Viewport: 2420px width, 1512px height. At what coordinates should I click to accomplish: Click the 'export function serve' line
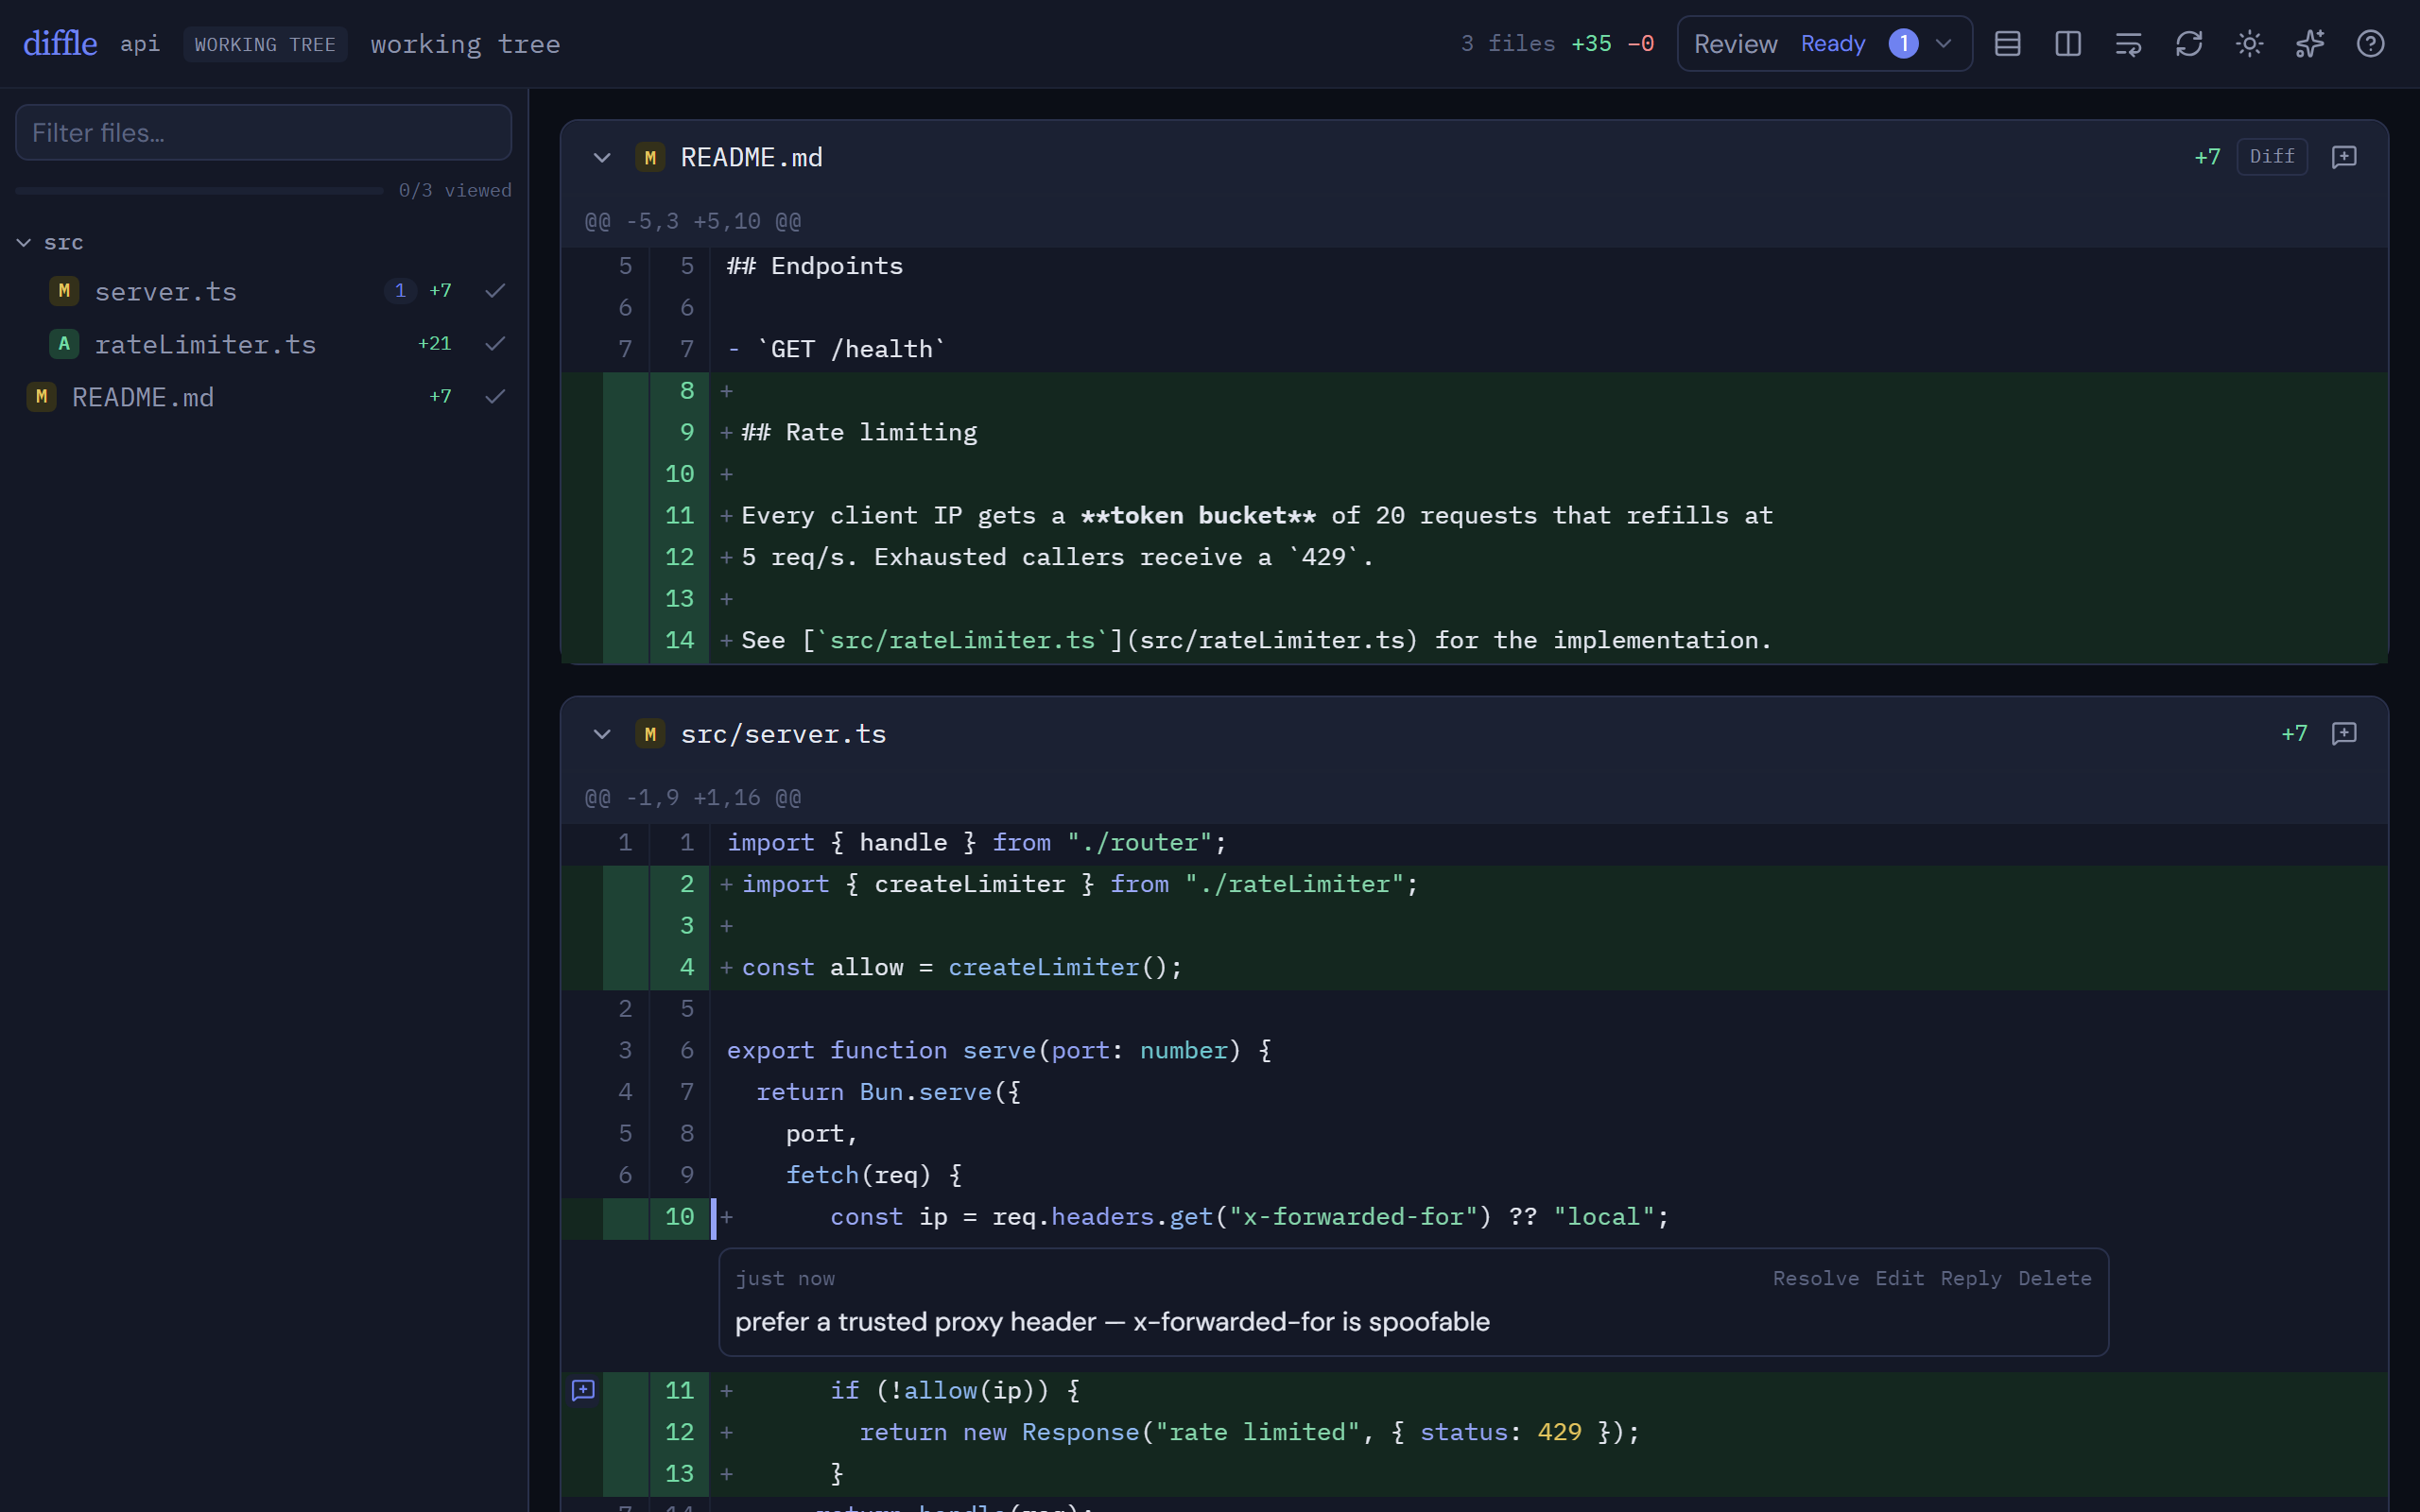[1474, 1051]
